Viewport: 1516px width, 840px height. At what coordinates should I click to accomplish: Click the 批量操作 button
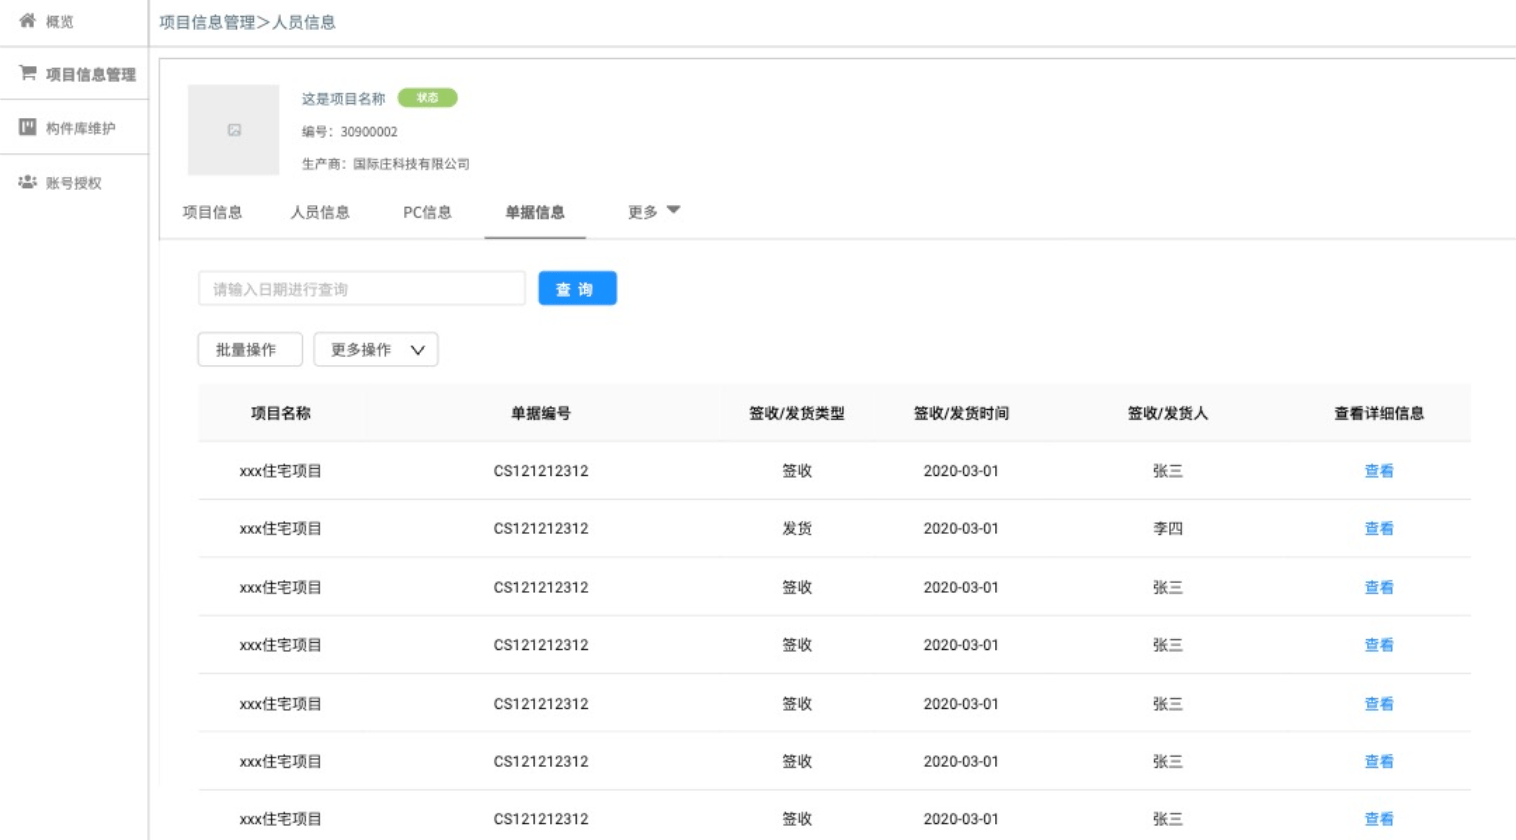pyautogui.click(x=250, y=349)
